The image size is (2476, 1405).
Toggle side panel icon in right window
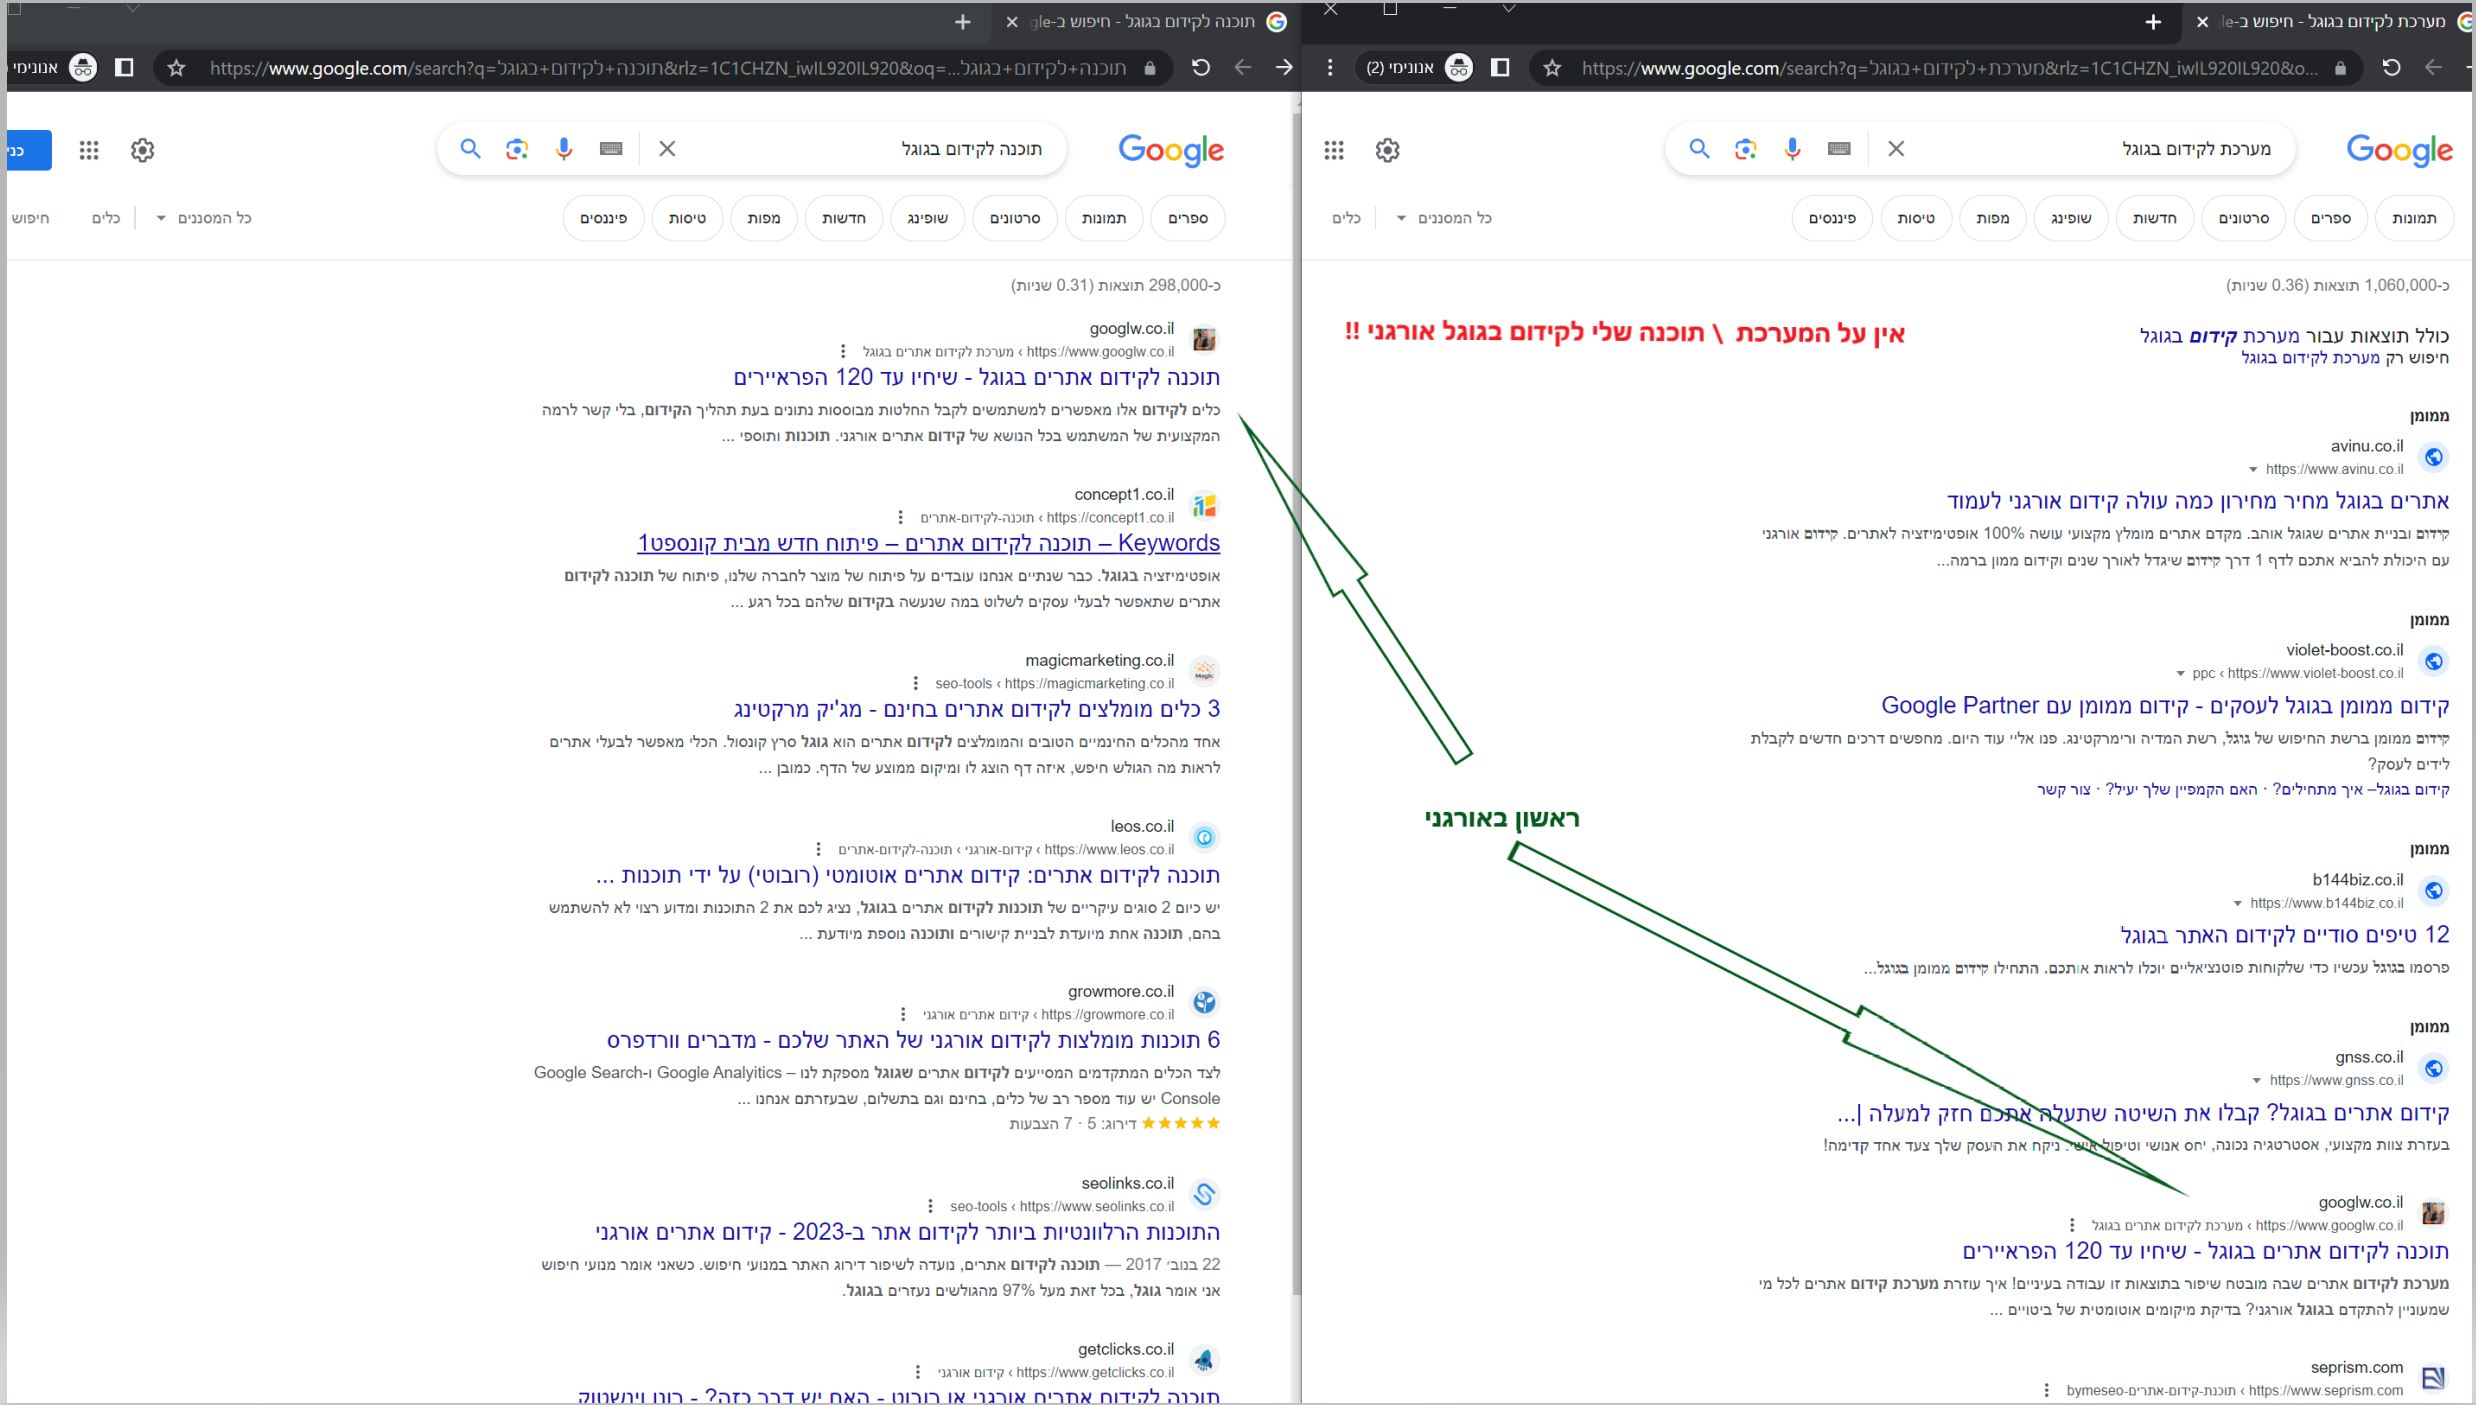tap(1500, 68)
